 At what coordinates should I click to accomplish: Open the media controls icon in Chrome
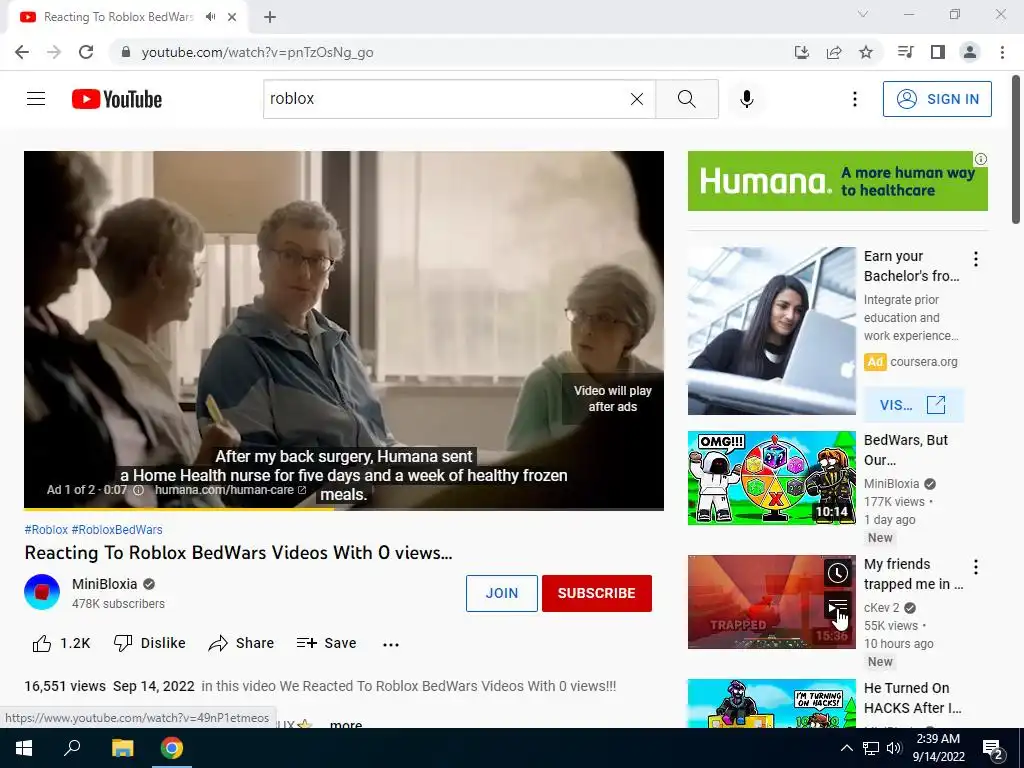905,52
